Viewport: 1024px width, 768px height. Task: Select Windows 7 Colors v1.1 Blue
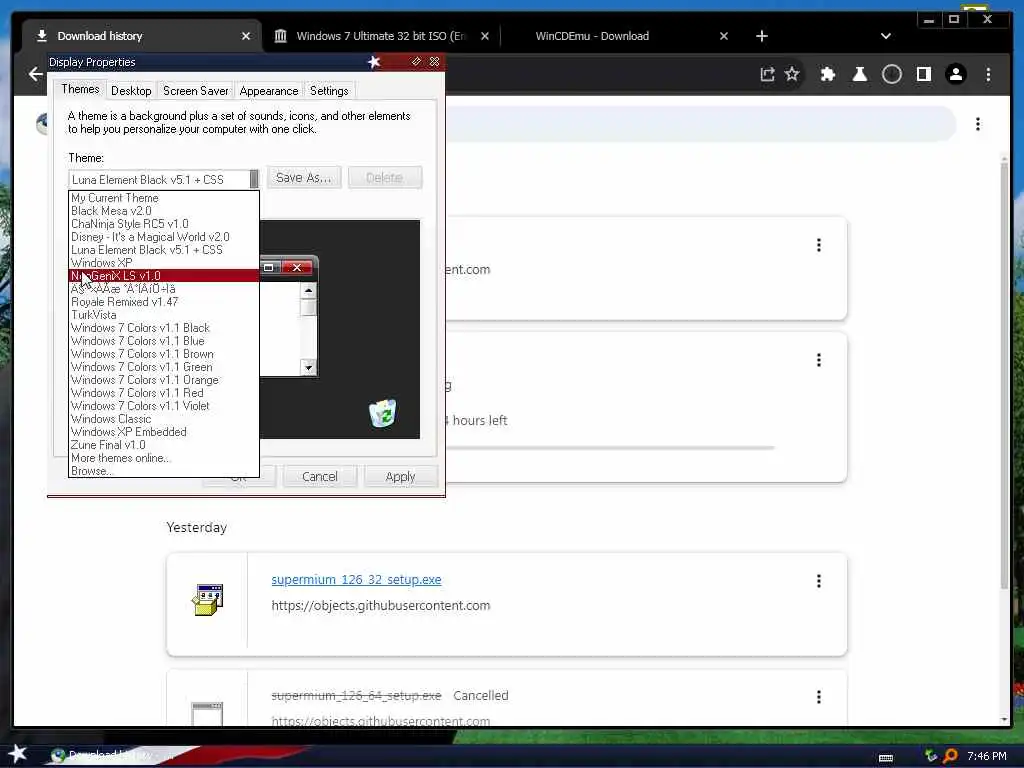click(x=163, y=341)
